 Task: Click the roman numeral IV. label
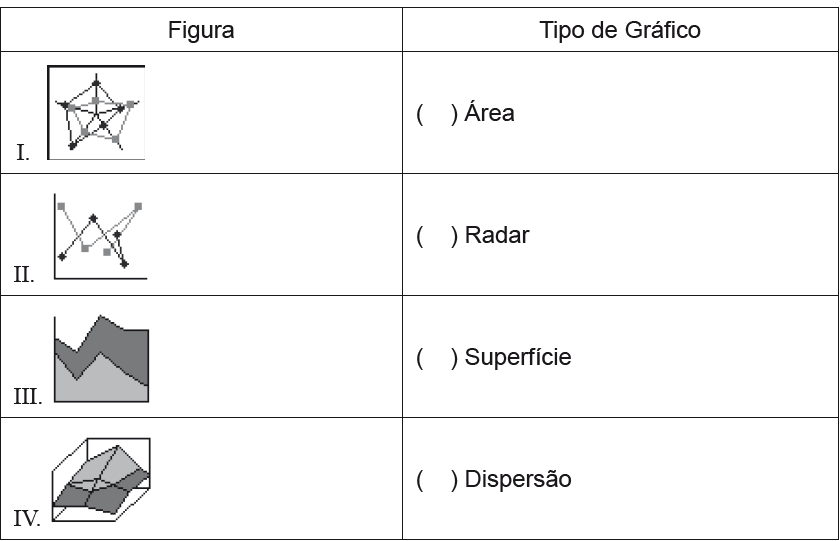(27, 519)
